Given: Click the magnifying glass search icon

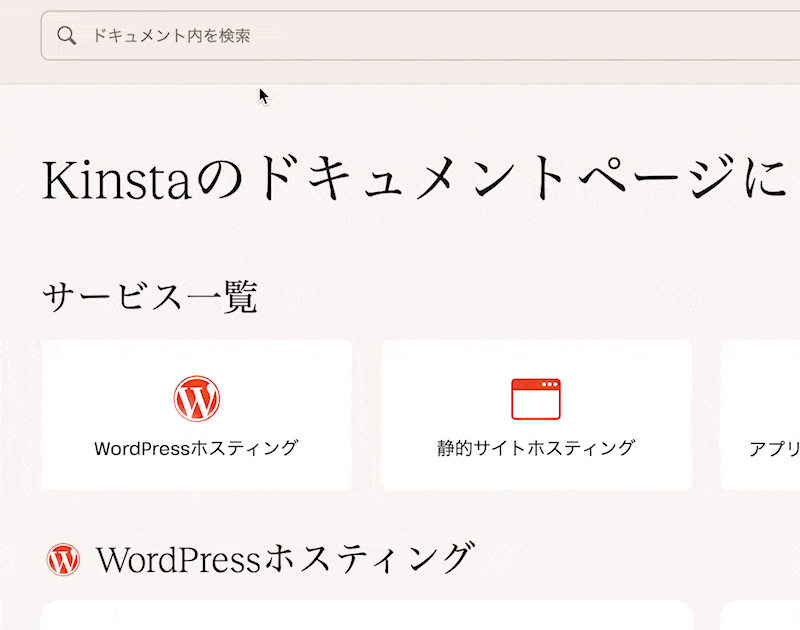Looking at the screenshot, I should tap(66, 36).
